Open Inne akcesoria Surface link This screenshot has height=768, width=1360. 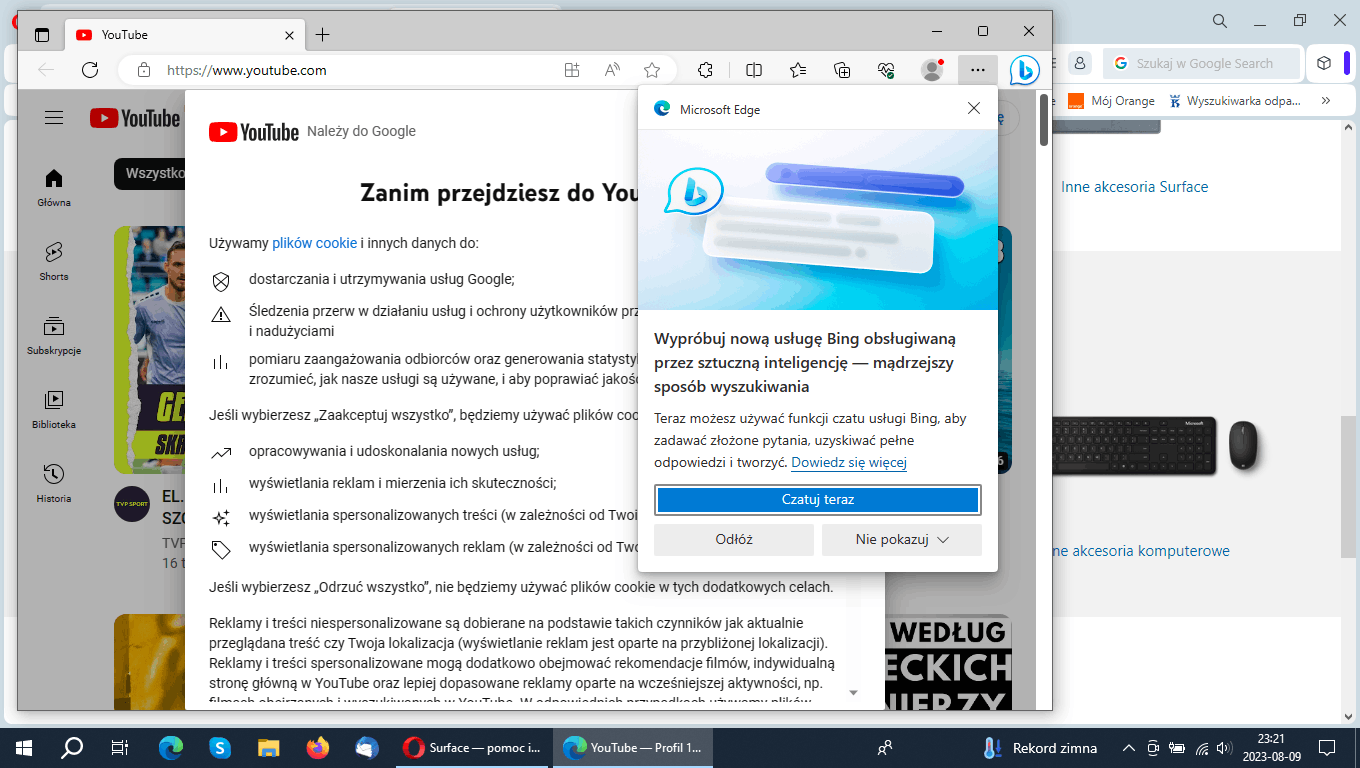1134,187
